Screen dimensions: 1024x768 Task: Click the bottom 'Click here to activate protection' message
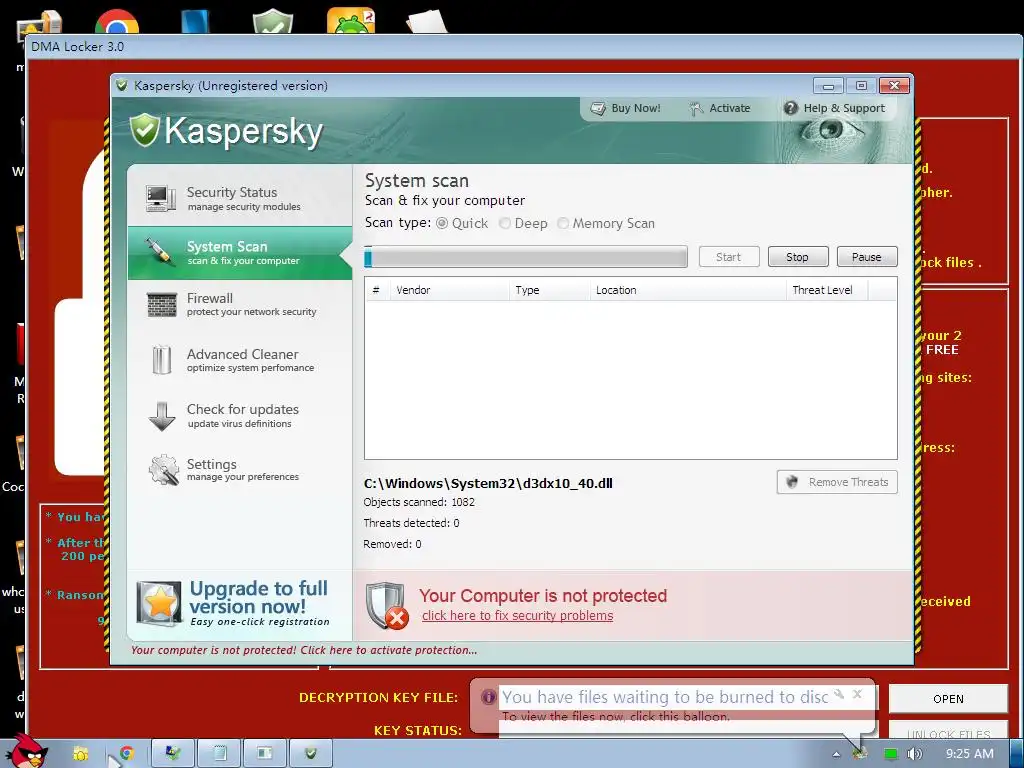pyautogui.click(x=304, y=650)
